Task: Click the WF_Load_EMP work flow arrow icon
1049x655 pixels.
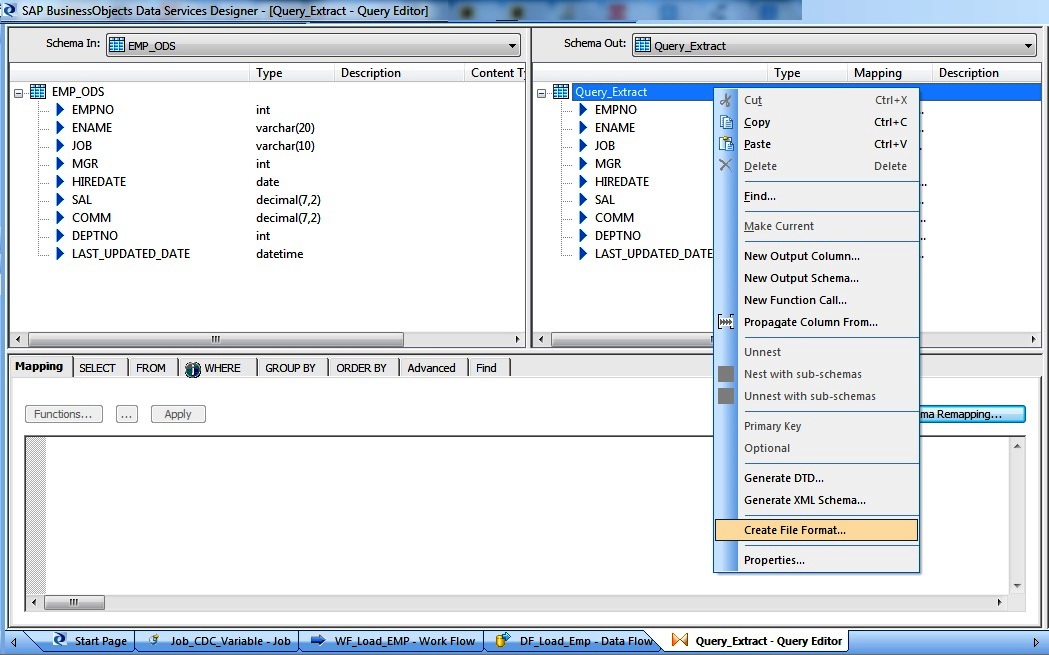Action: pos(318,640)
